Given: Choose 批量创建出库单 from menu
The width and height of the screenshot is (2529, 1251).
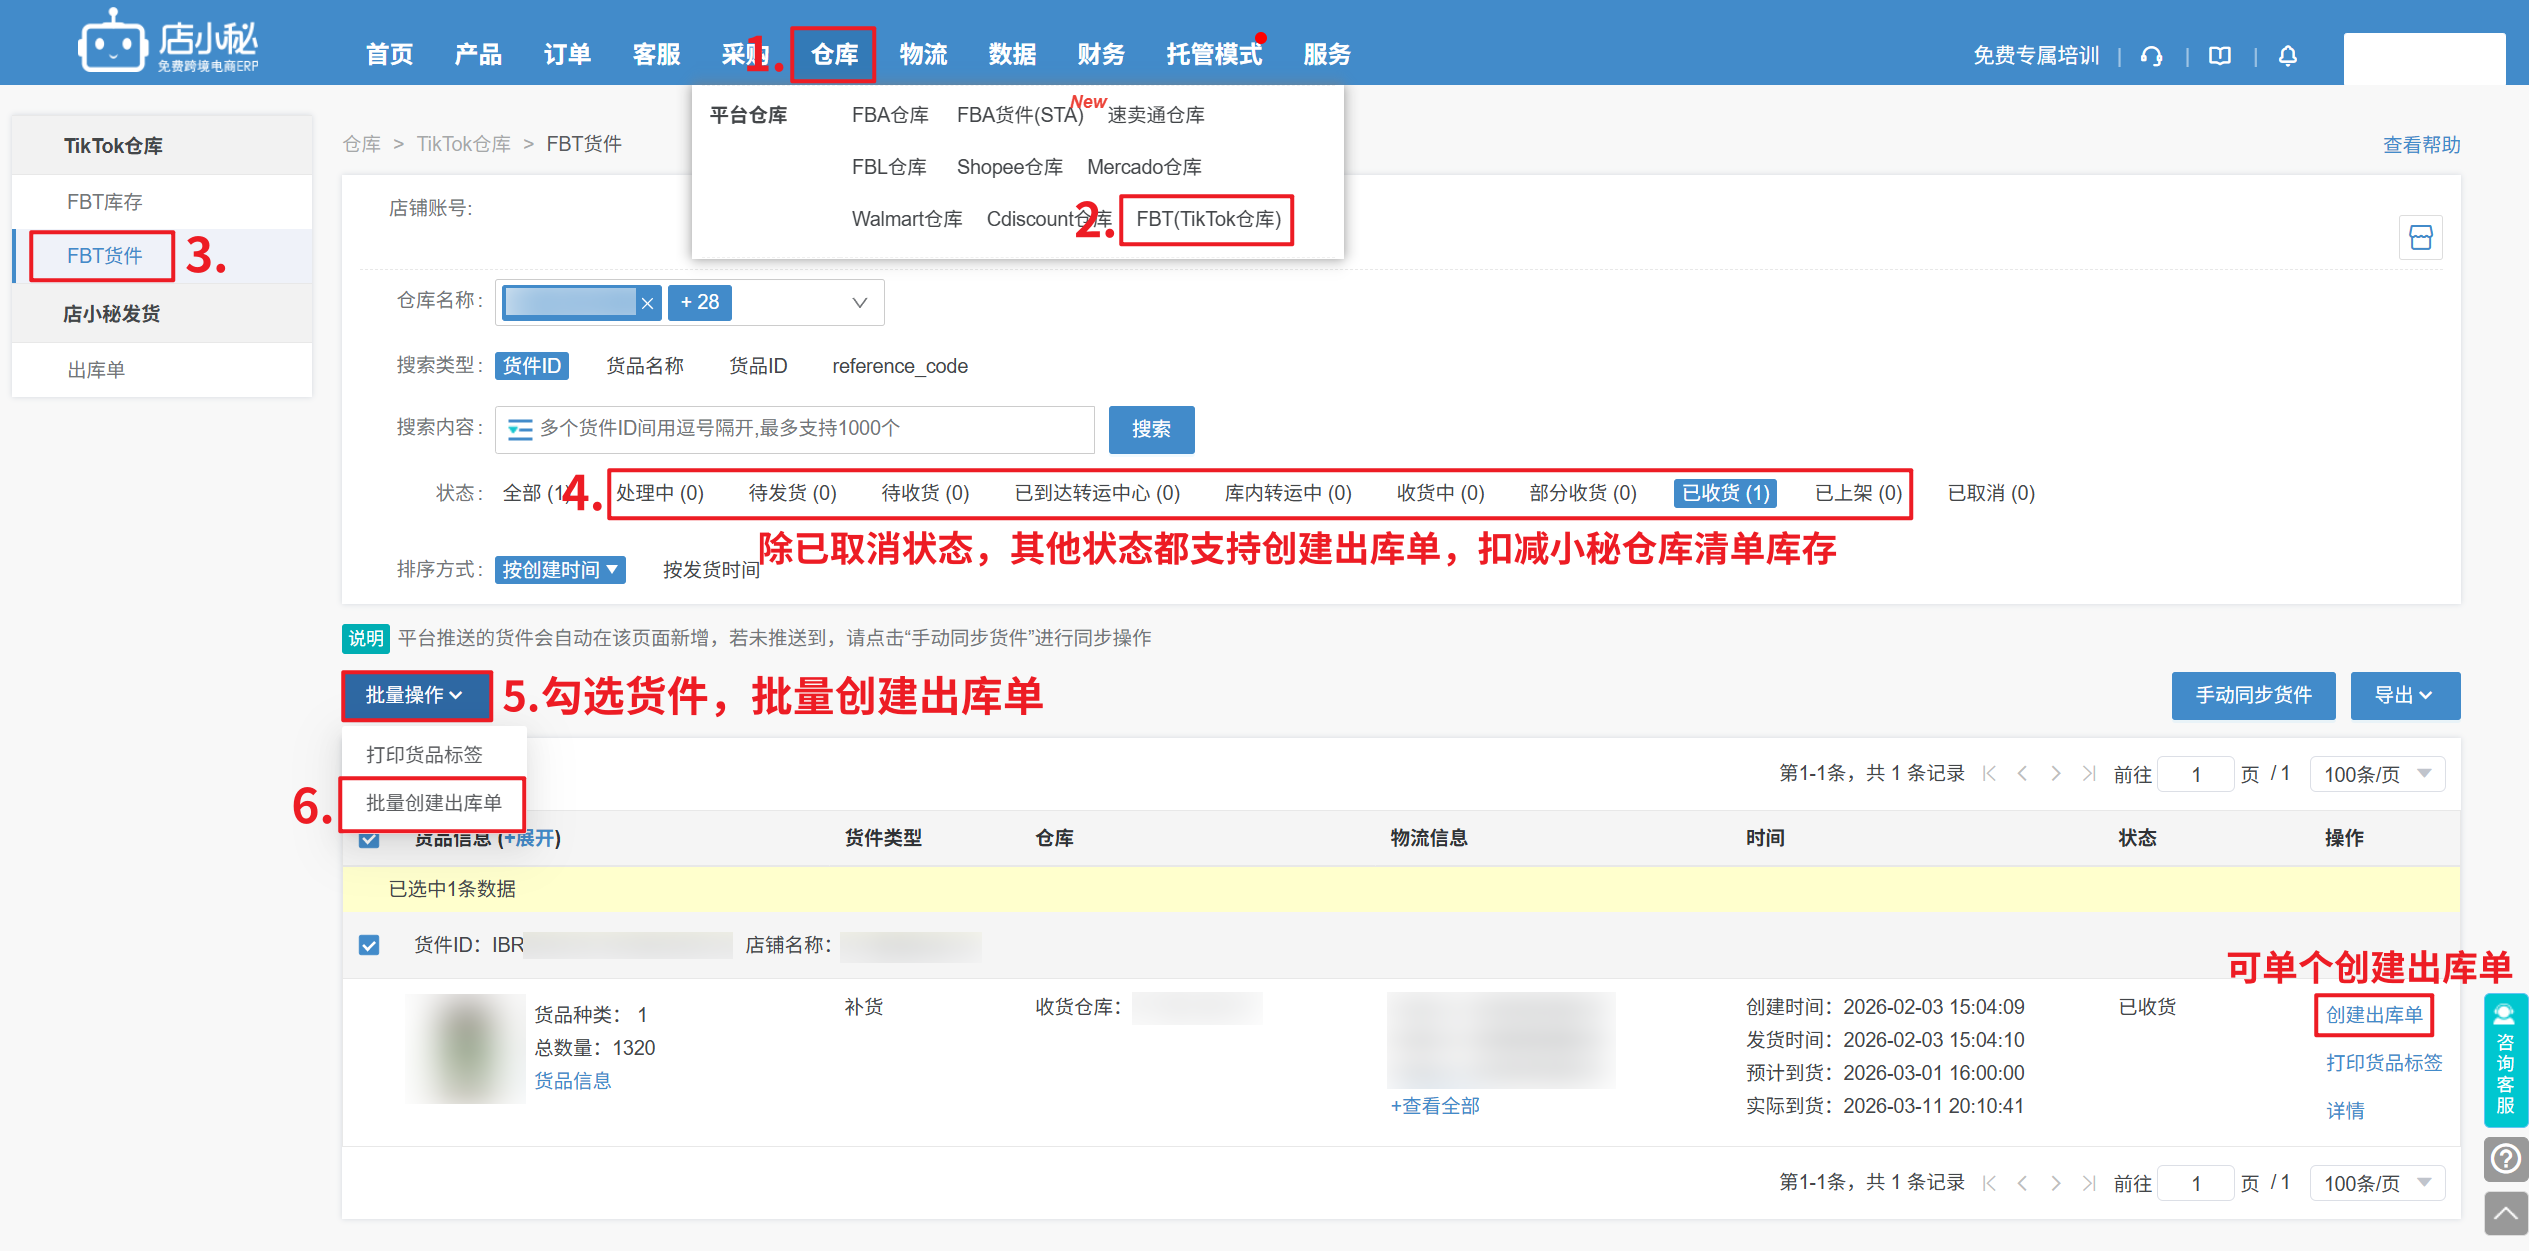Looking at the screenshot, I should [433, 803].
